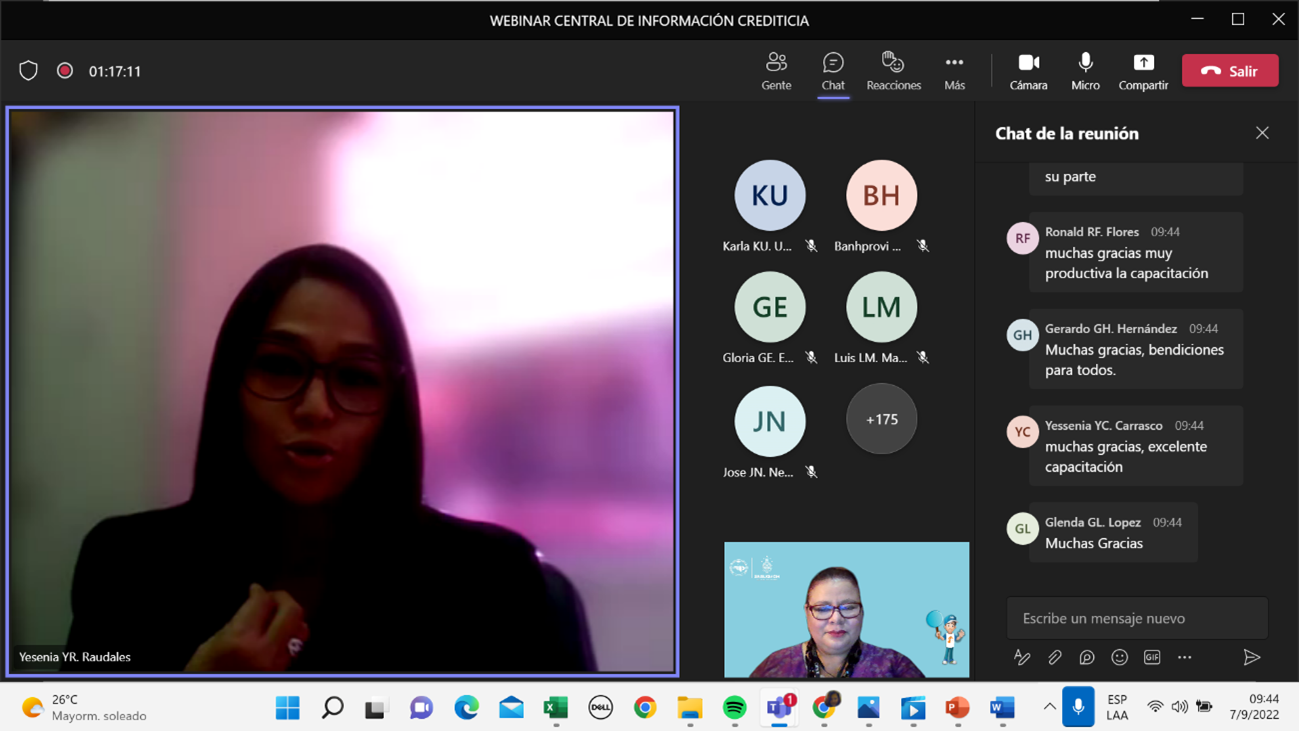This screenshot has height=731, width=1299.
Task: Open the emoji picker in chat
Action: [x=1119, y=657]
